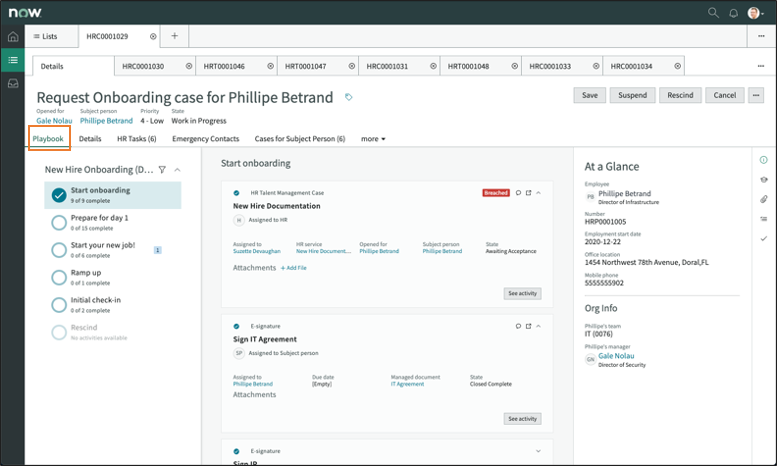Open the more dropdown in case tabs

(x=373, y=139)
